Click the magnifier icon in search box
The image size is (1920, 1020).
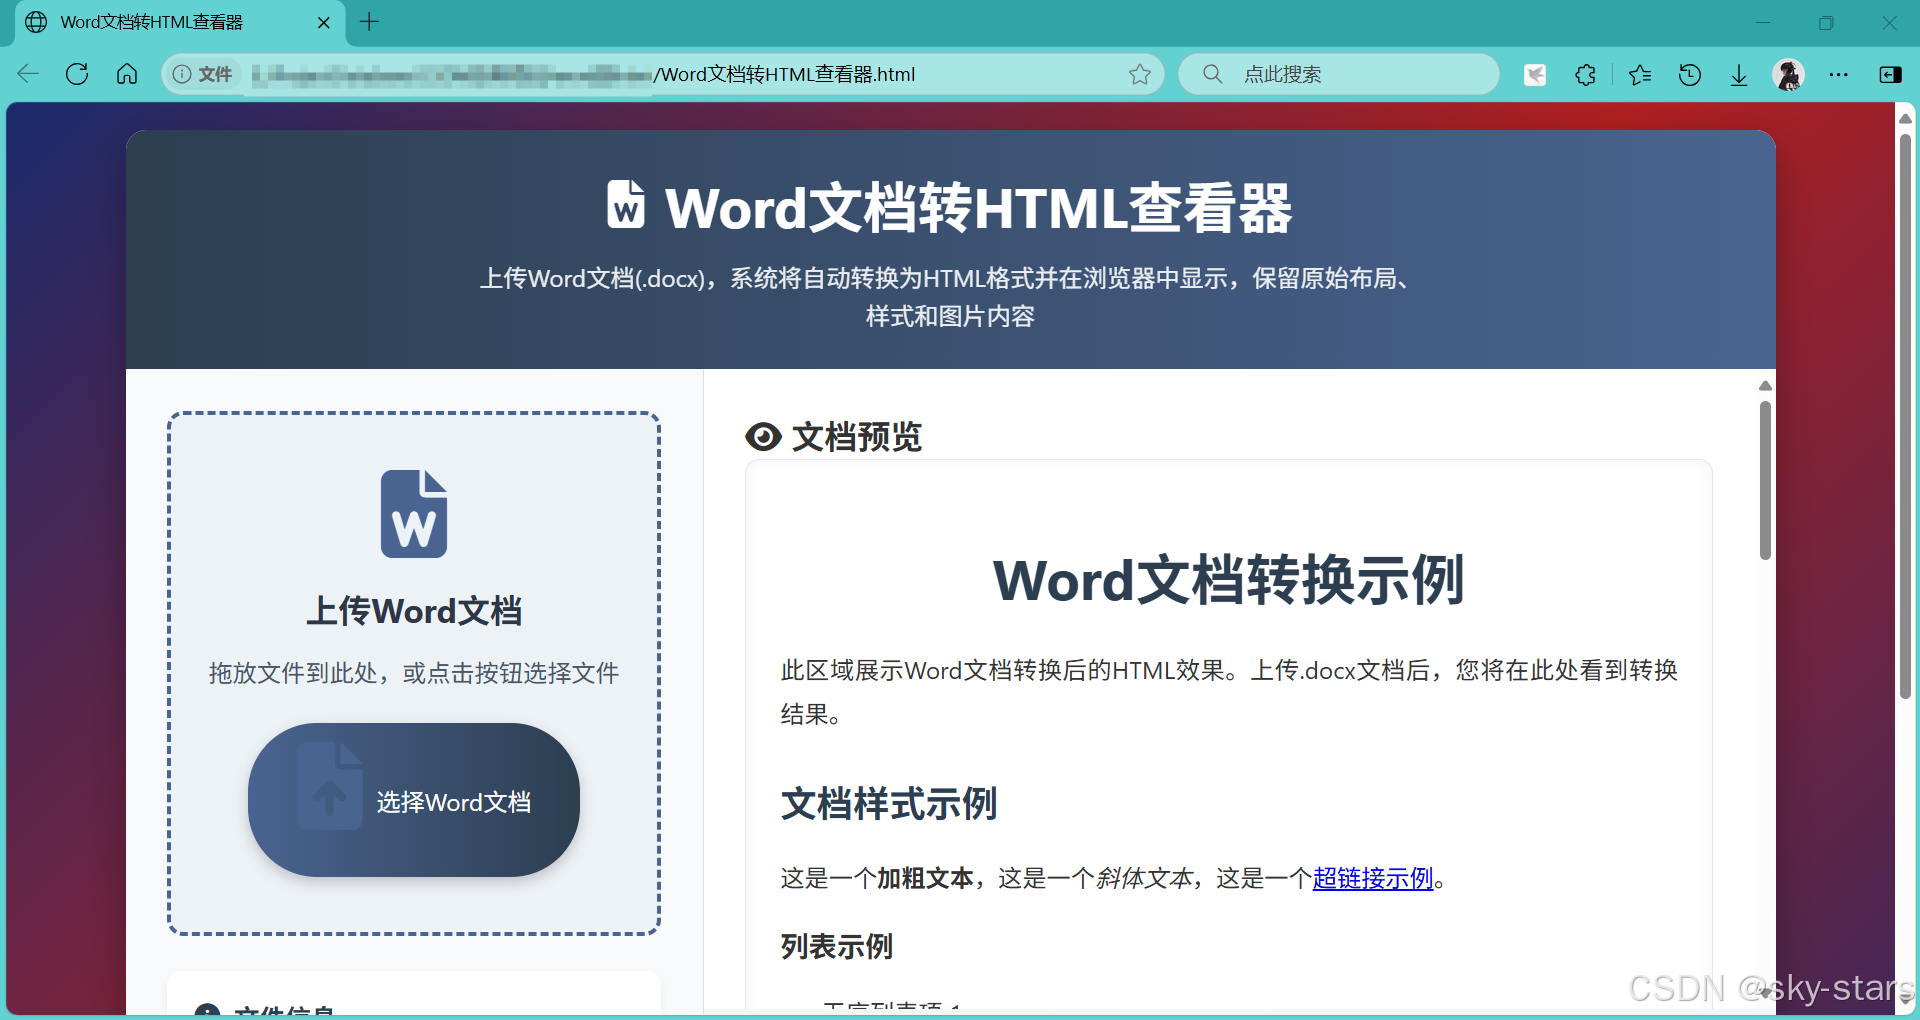click(1212, 74)
